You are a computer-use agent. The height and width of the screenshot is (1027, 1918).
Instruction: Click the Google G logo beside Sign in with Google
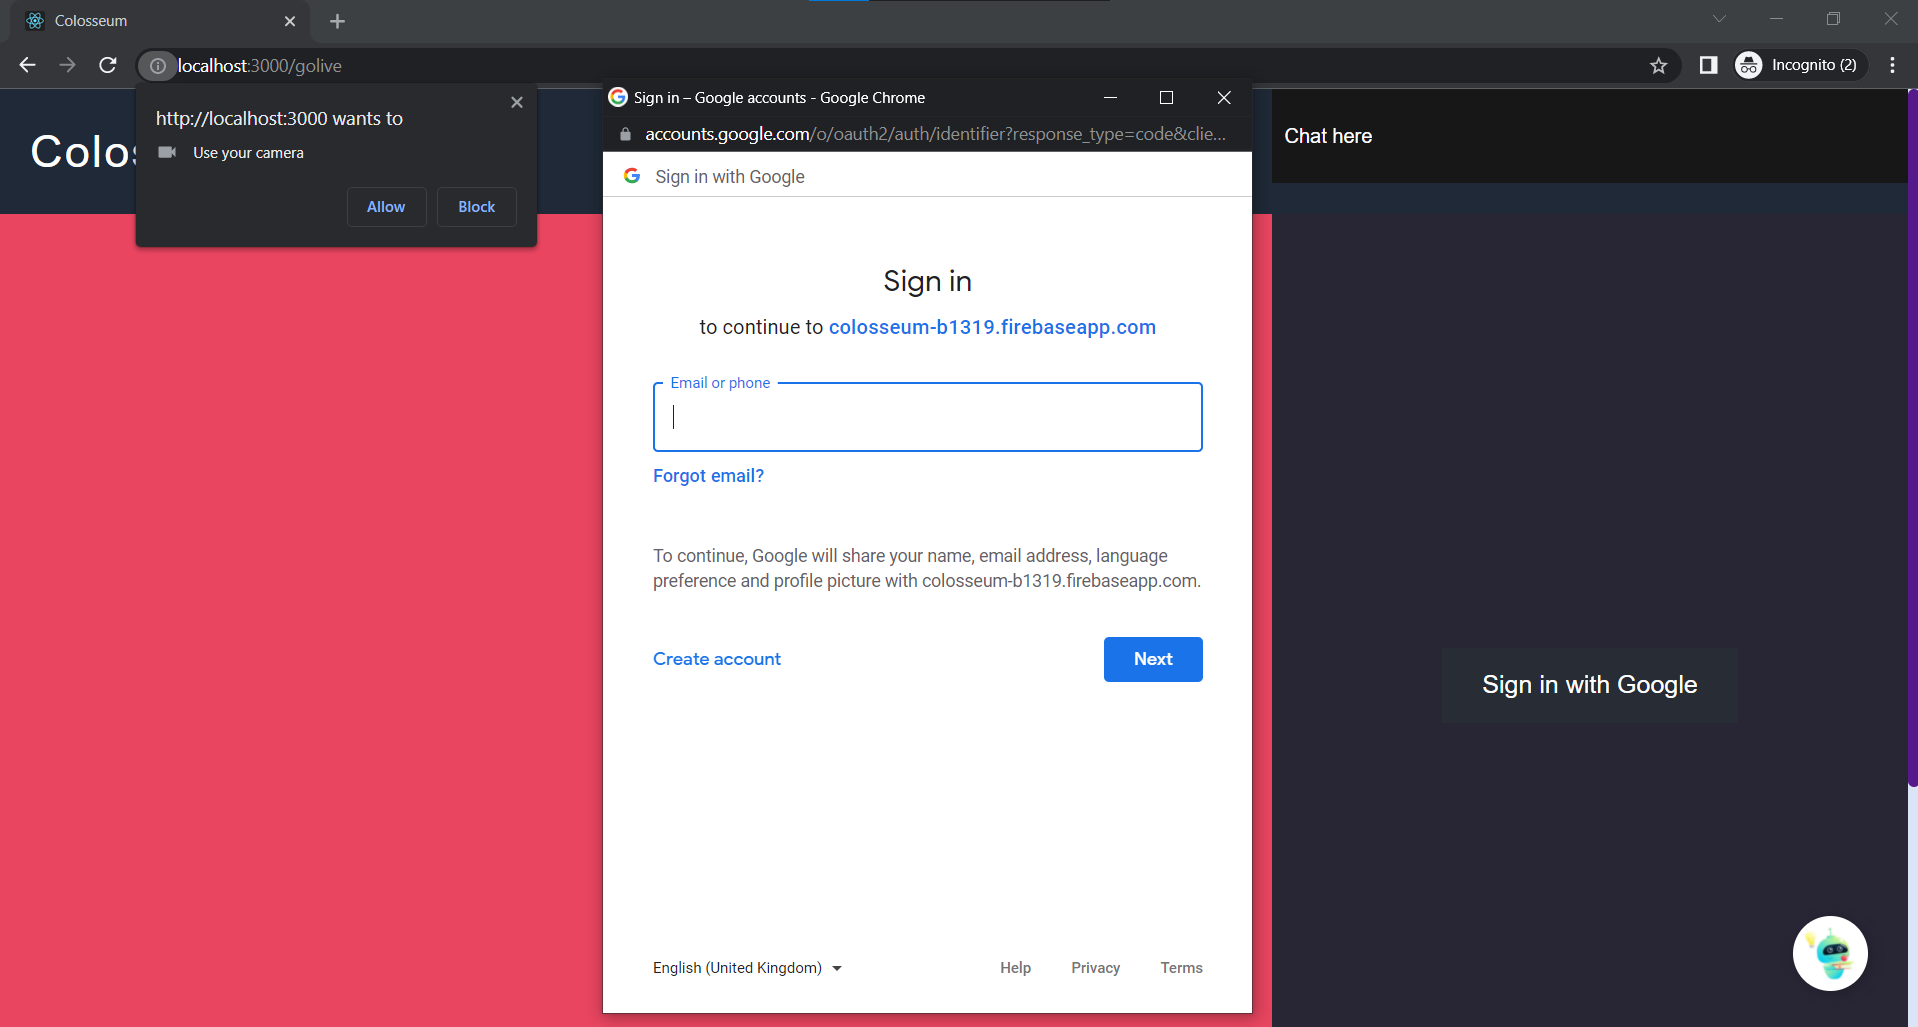(x=632, y=176)
